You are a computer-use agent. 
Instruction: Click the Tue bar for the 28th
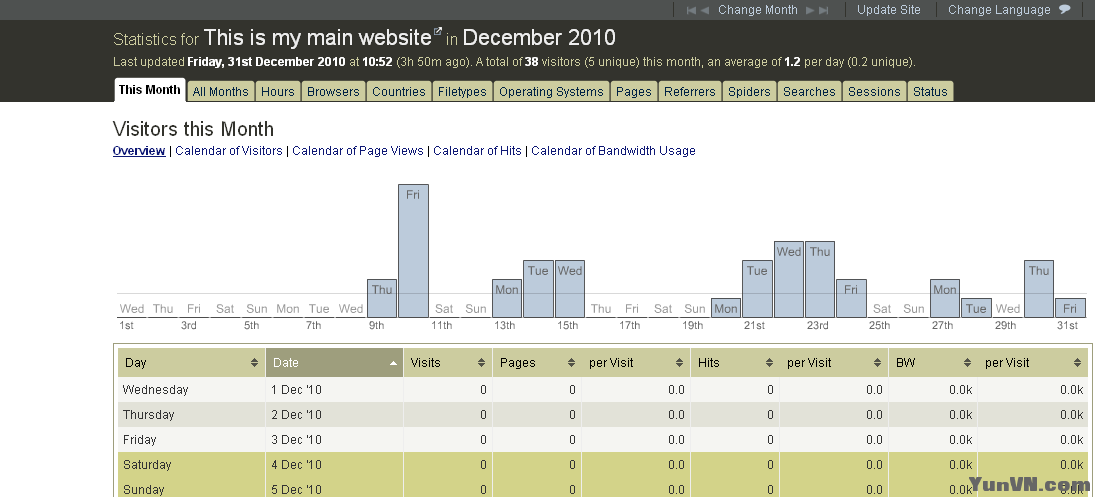[976, 308]
